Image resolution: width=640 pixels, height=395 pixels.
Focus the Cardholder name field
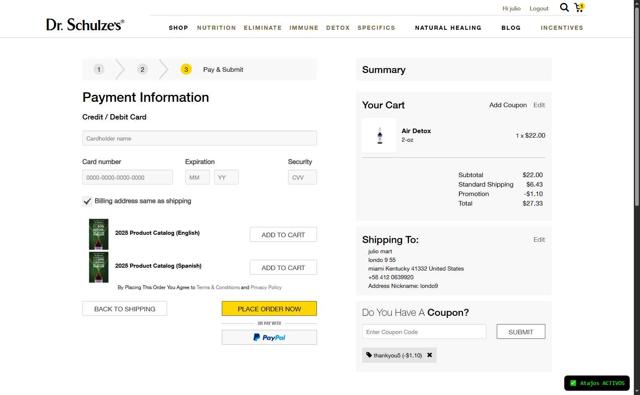[x=199, y=138]
